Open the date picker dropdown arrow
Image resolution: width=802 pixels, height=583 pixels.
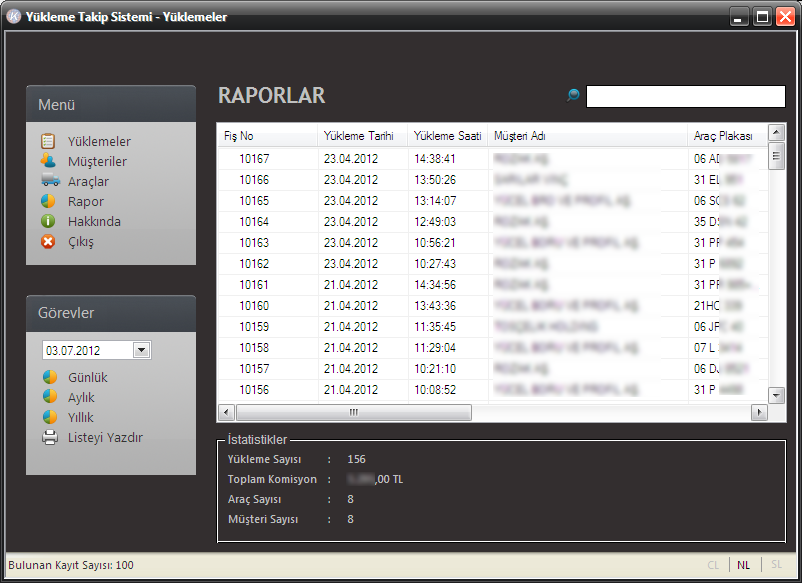(x=141, y=350)
